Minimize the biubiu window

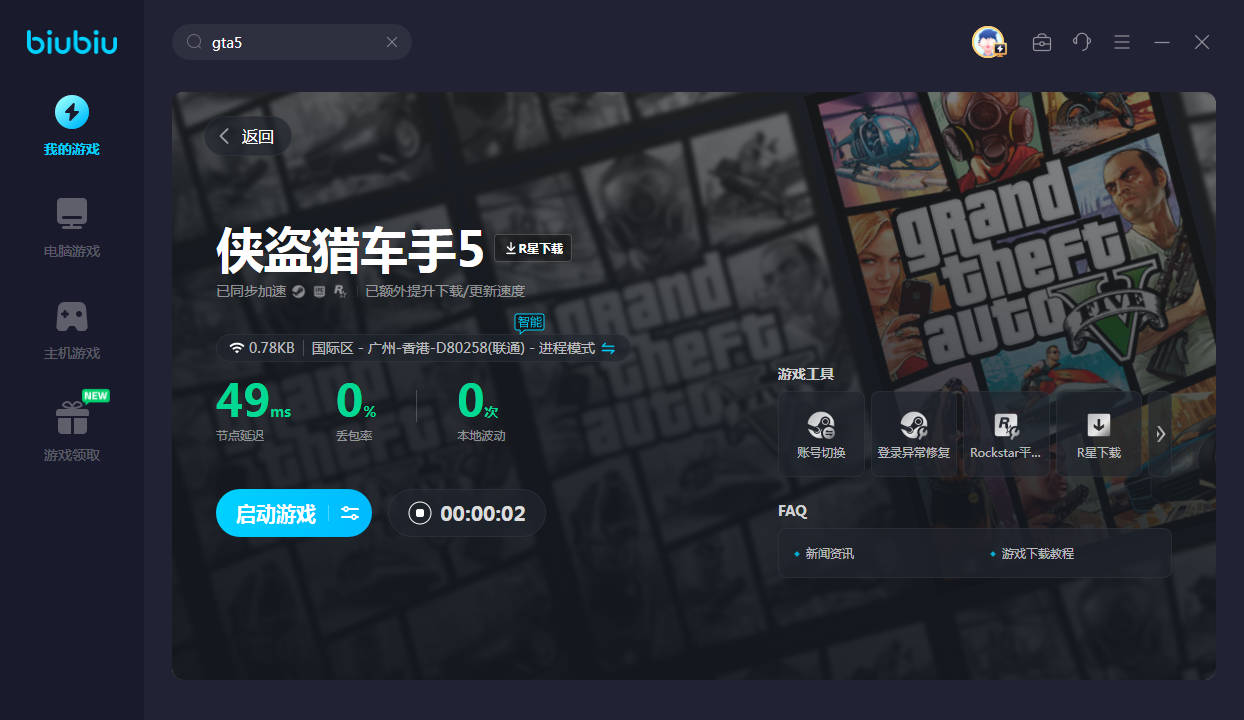click(1162, 42)
